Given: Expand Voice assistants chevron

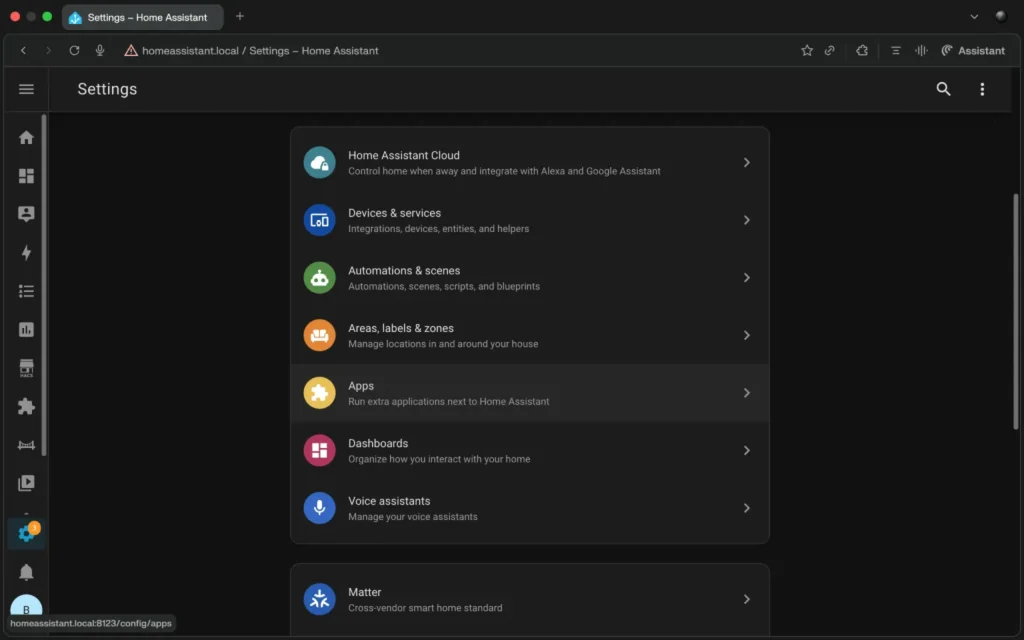Looking at the screenshot, I should tap(746, 507).
